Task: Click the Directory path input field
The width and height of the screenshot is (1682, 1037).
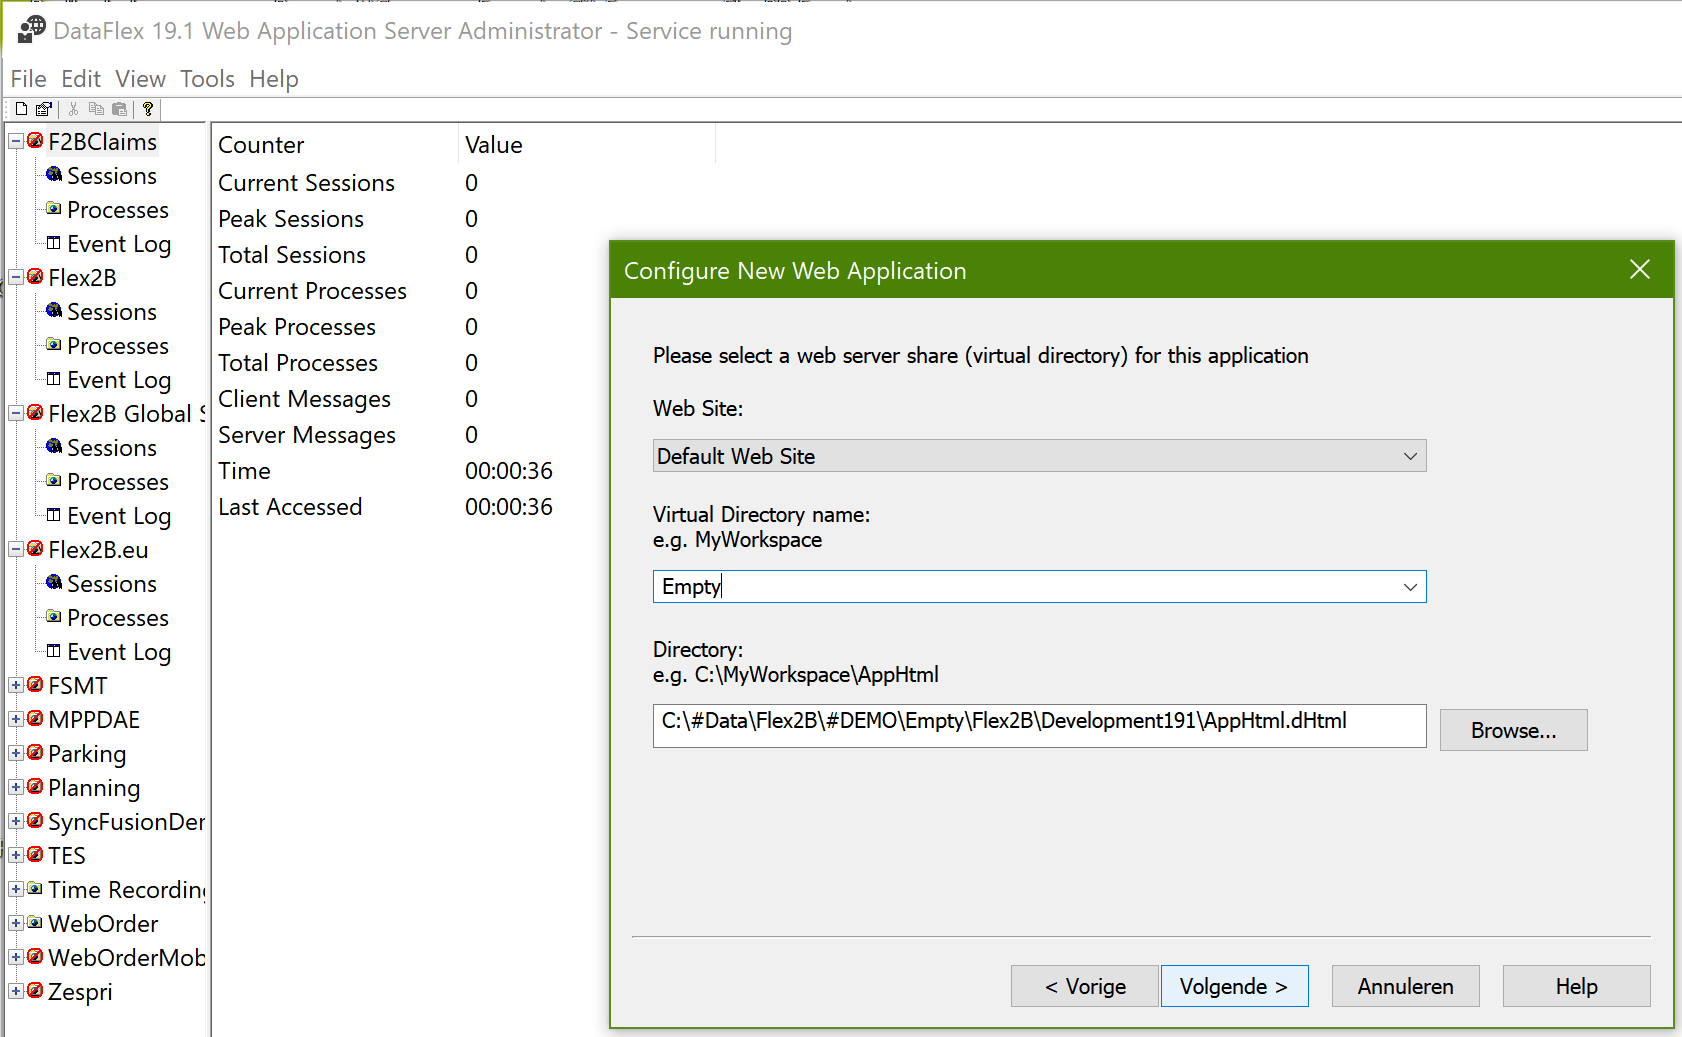Action: (1039, 726)
